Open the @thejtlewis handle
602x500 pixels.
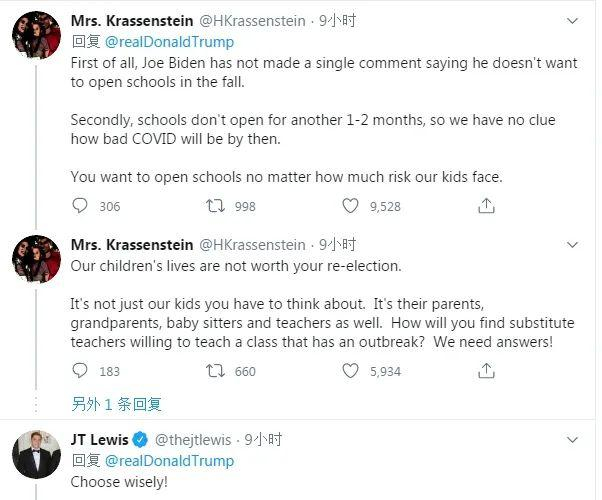pos(193,440)
